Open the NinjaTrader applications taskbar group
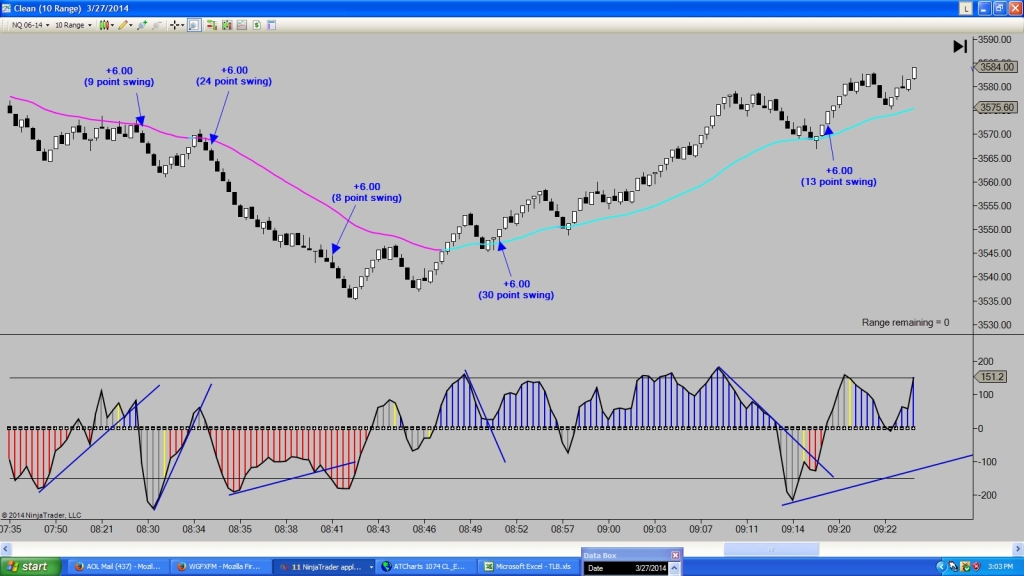 pos(324,566)
